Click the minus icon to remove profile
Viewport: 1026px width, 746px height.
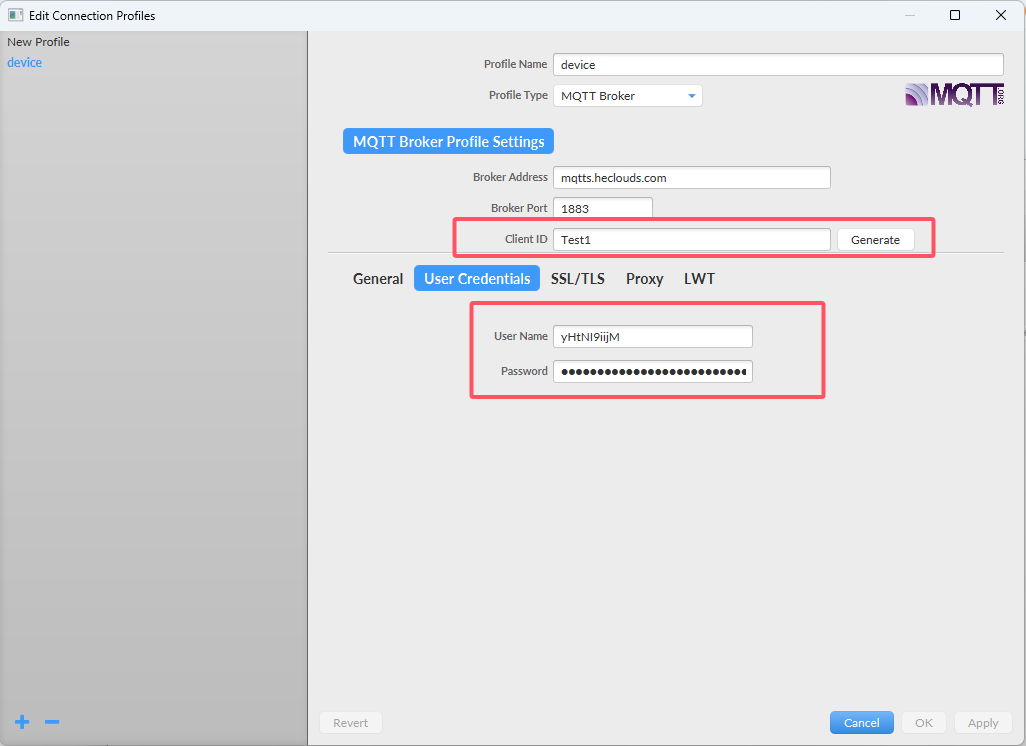[52, 722]
